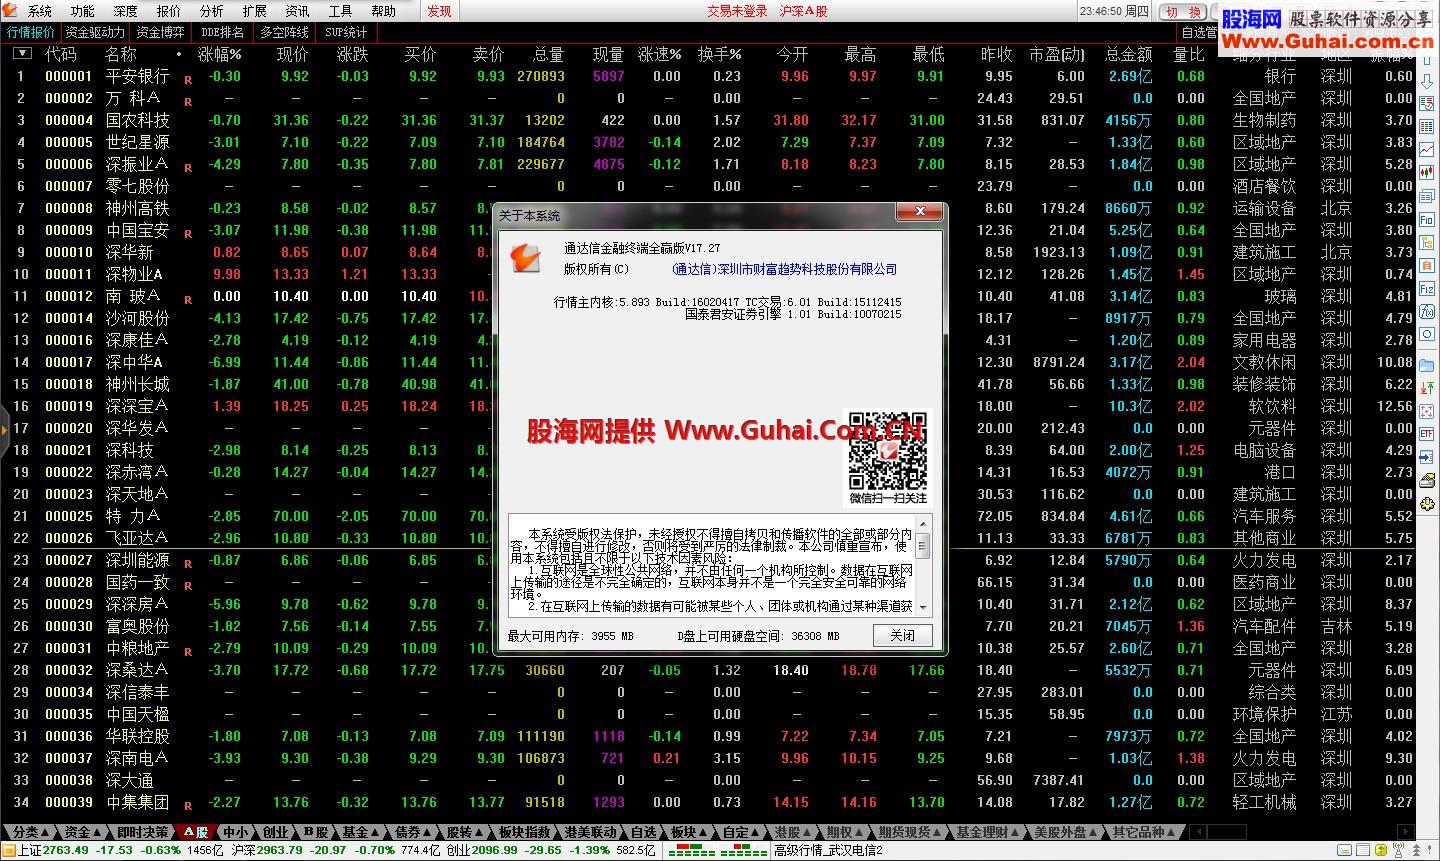
Task: Click the logo icon inside the about dialog
Action: (x=524, y=257)
